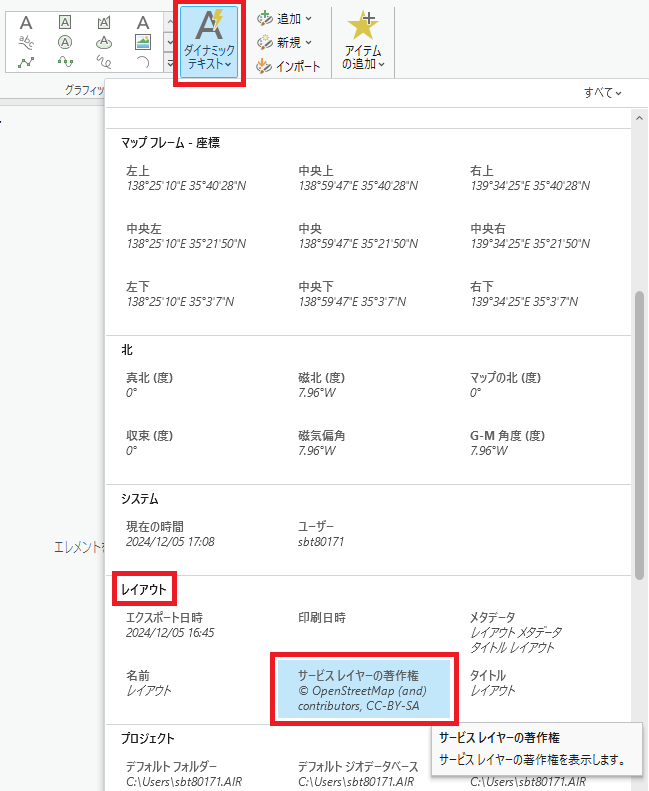Viewport: 649px width, 791px height.
Task: Select the arc drawing tool
Action: (143, 63)
